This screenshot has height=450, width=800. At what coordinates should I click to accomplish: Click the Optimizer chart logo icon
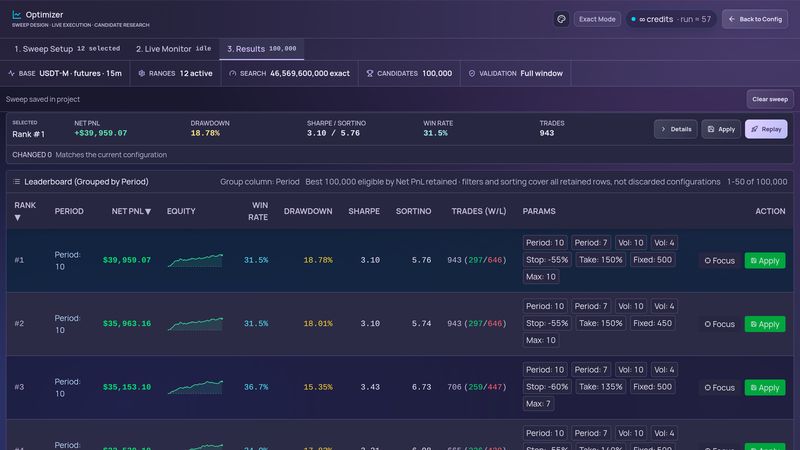(x=16, y=15)
